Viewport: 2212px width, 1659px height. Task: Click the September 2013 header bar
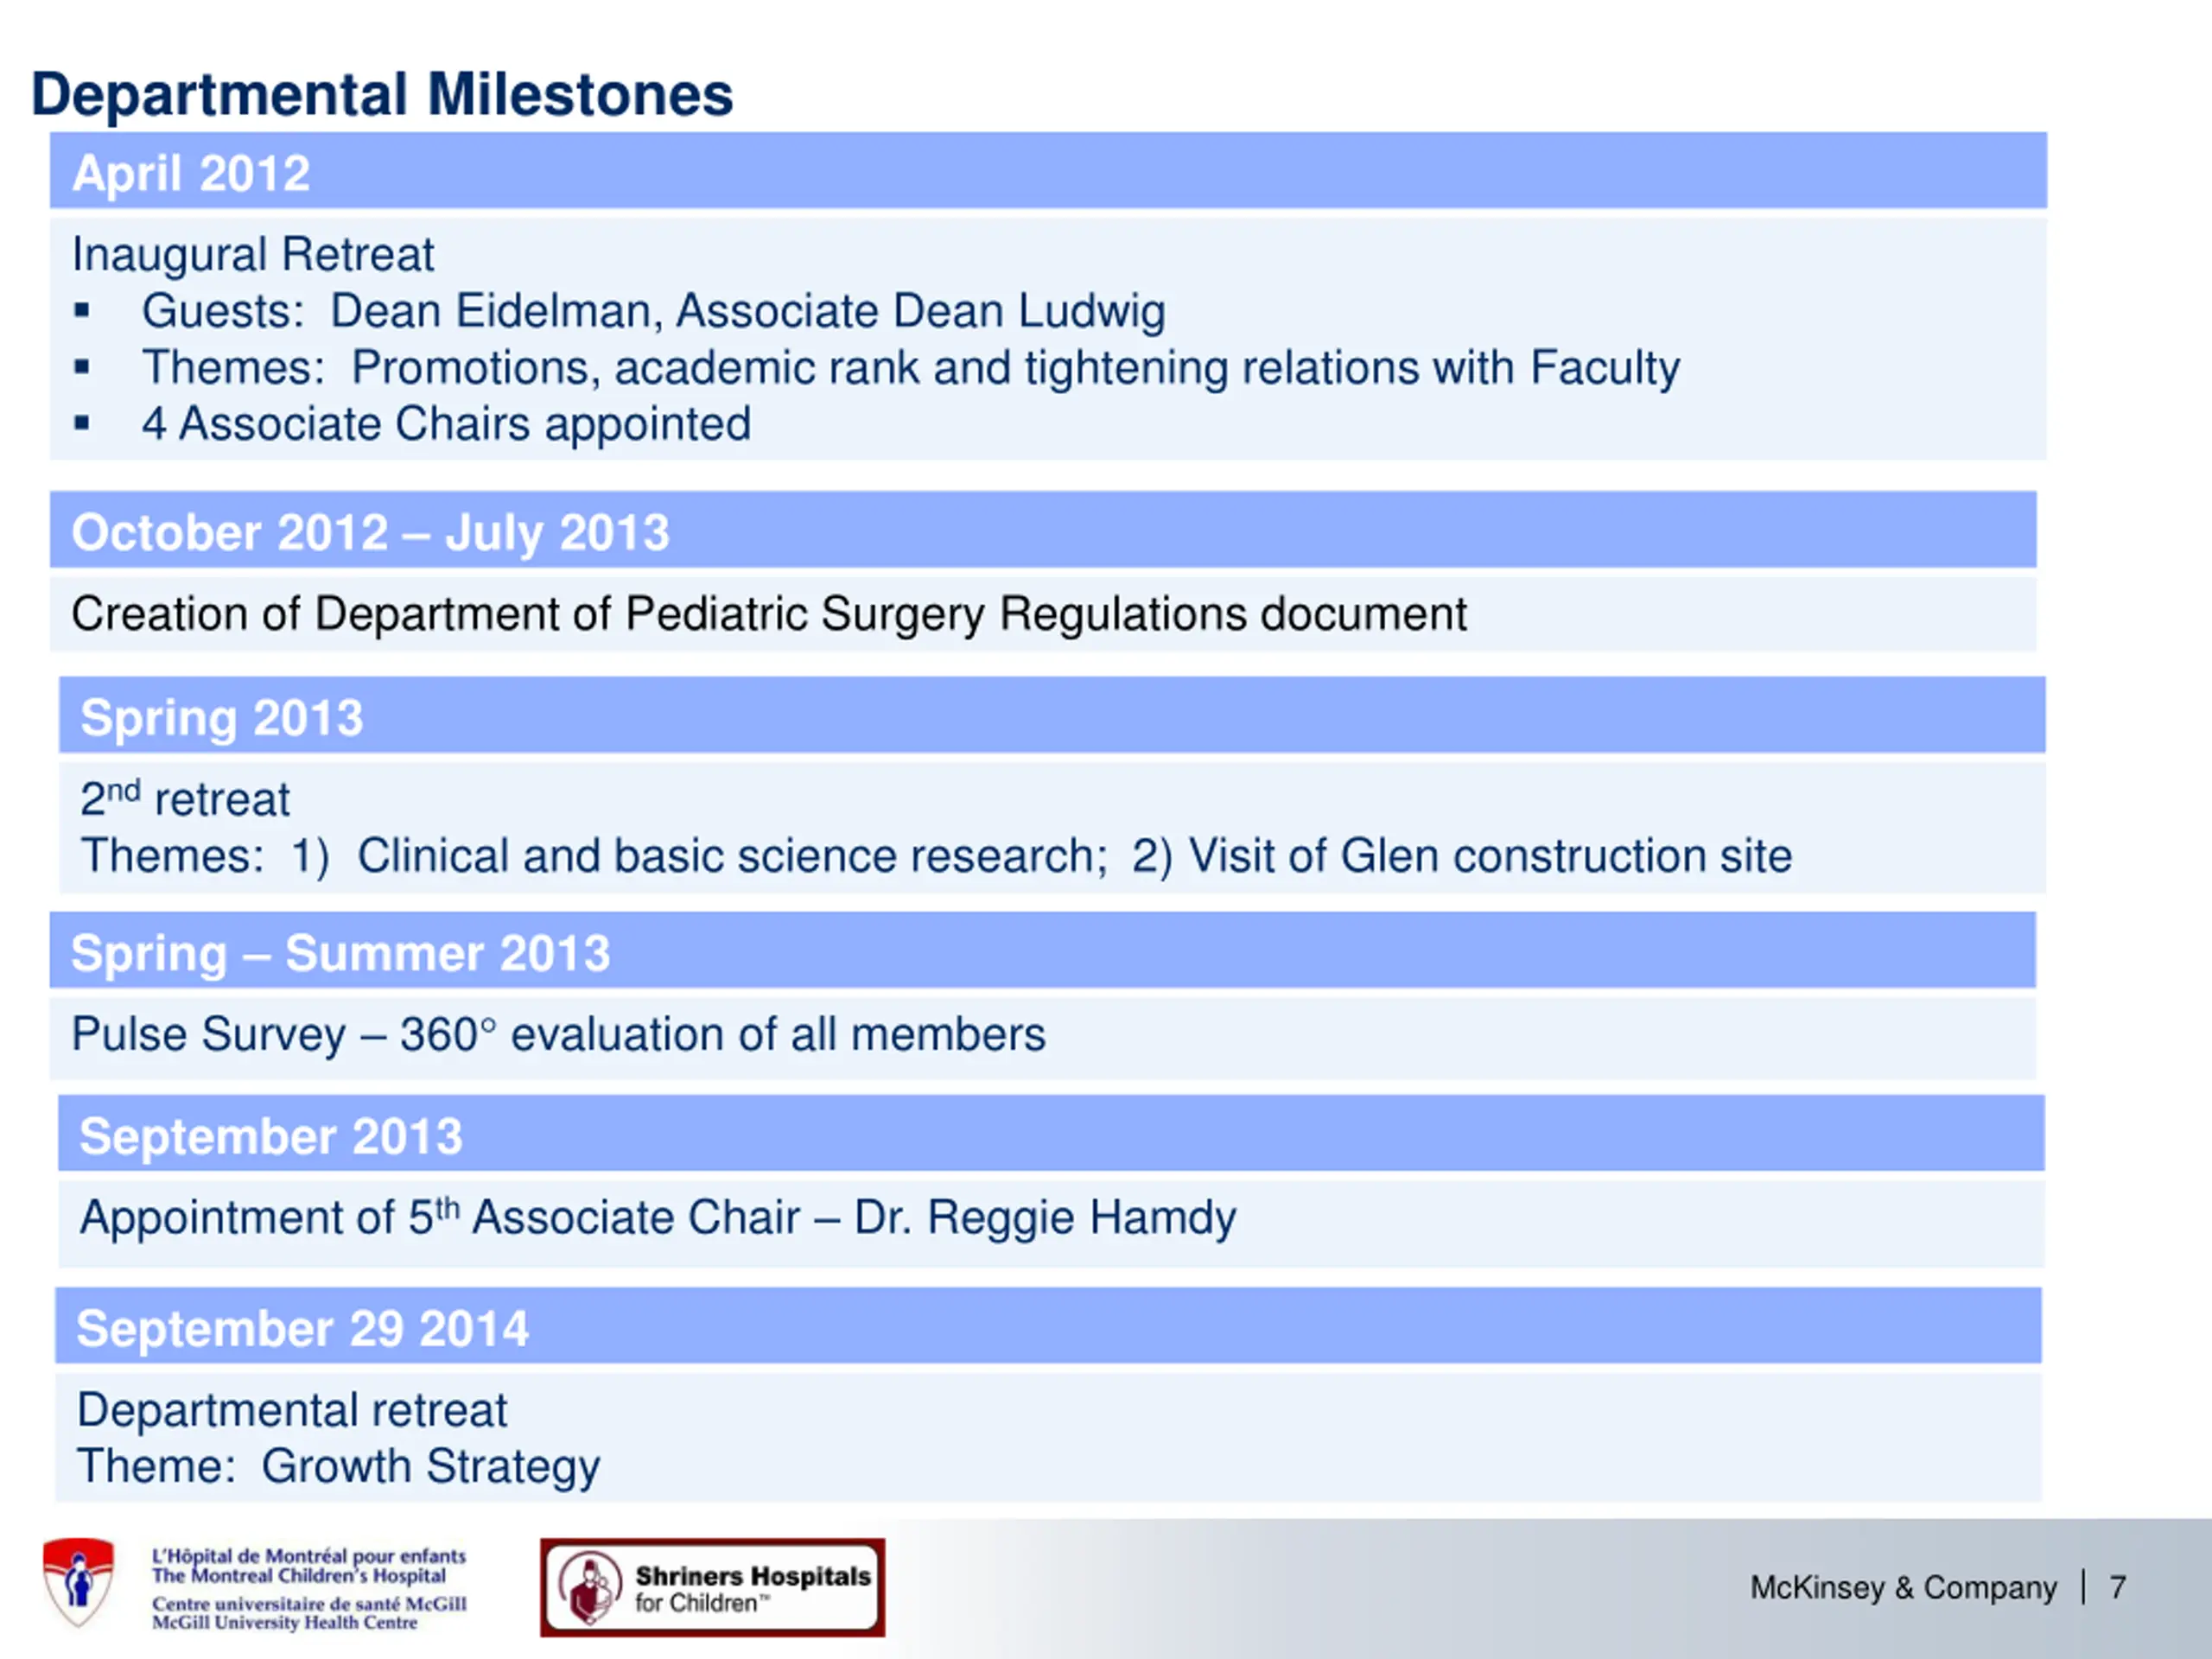pyautogui.click(x=1051, y=1134)
